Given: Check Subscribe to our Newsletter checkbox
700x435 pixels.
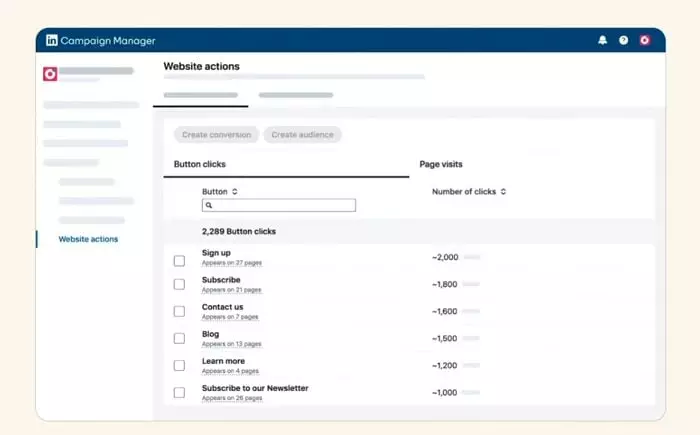Looking at the screenshot, I should click(179, 393).
